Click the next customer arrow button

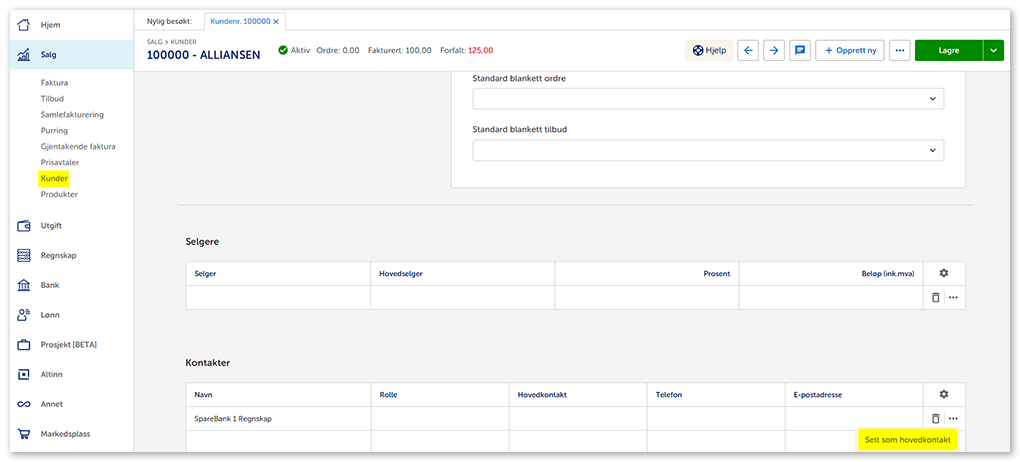773,50
